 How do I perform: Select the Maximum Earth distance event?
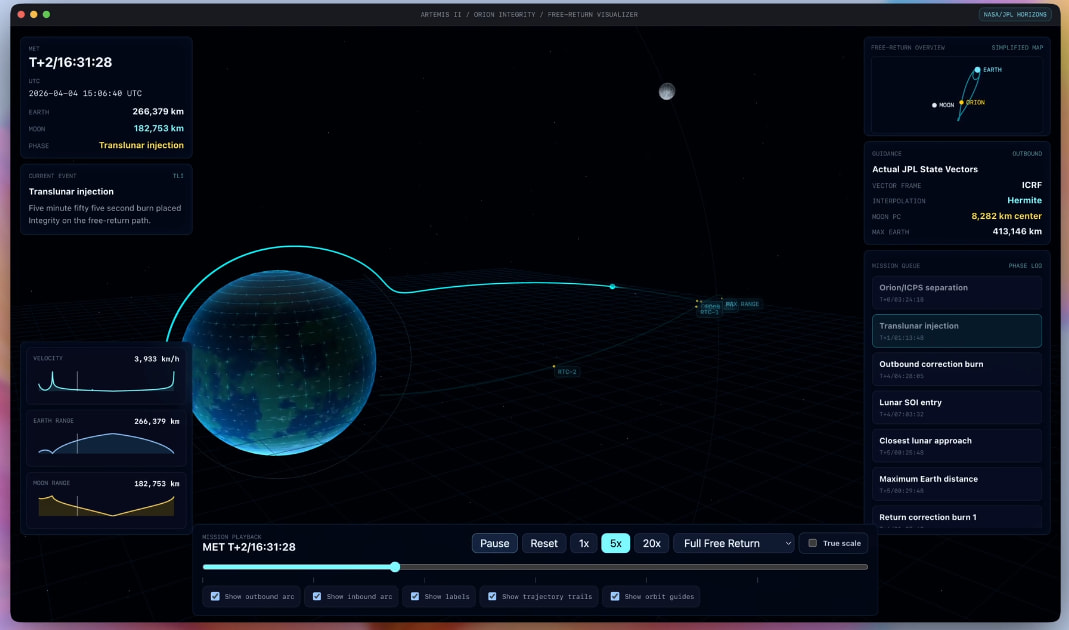coord(957,483)
